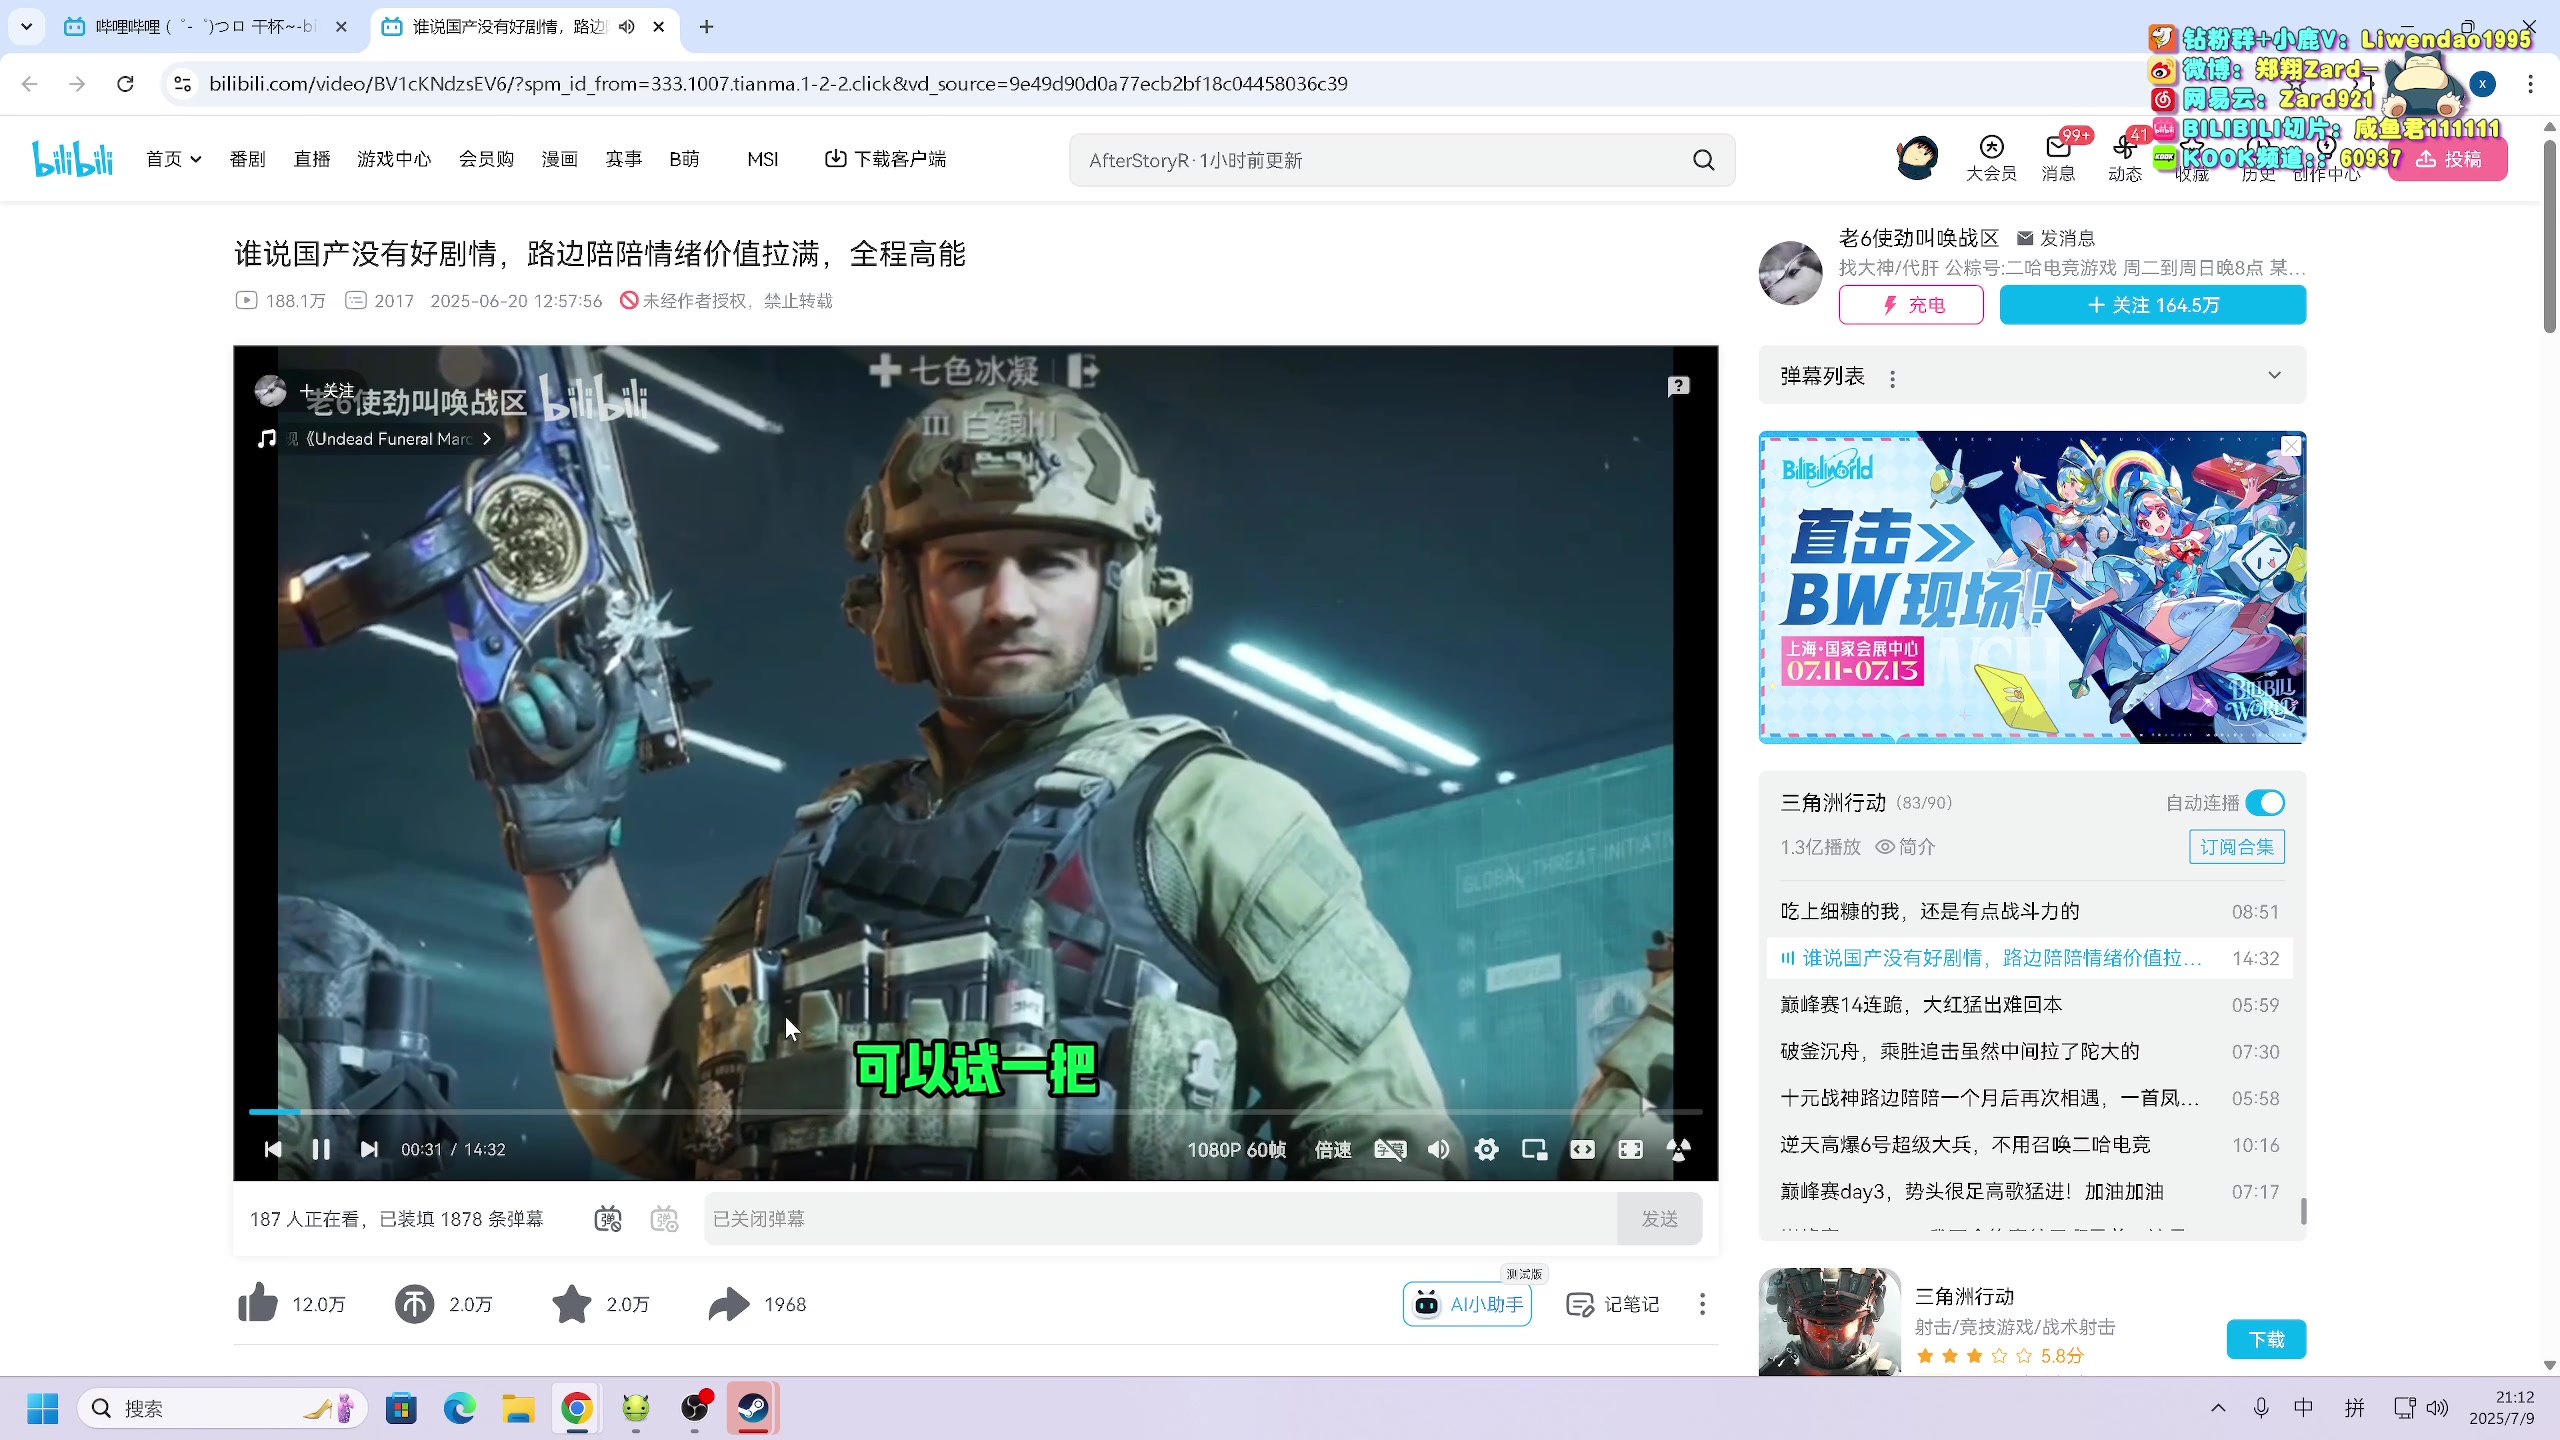Open 下载客户端 link
Viewport: 2560px width, 1440px height.
[885, 159]
